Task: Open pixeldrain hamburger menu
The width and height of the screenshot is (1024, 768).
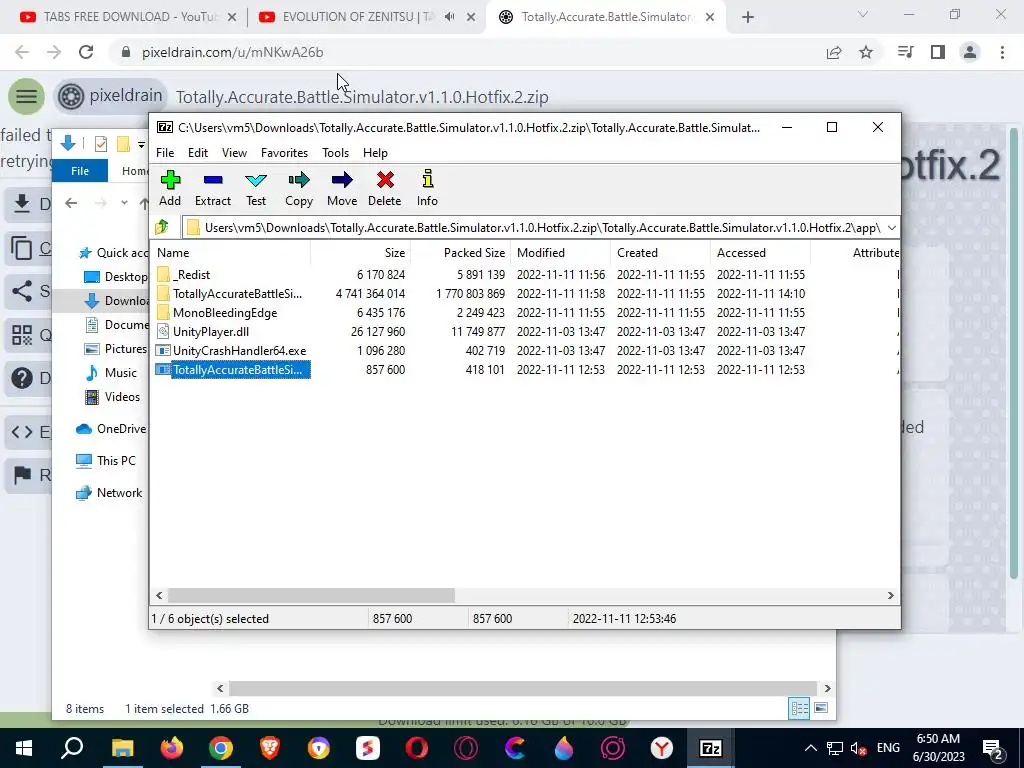Action: [26, 97]
